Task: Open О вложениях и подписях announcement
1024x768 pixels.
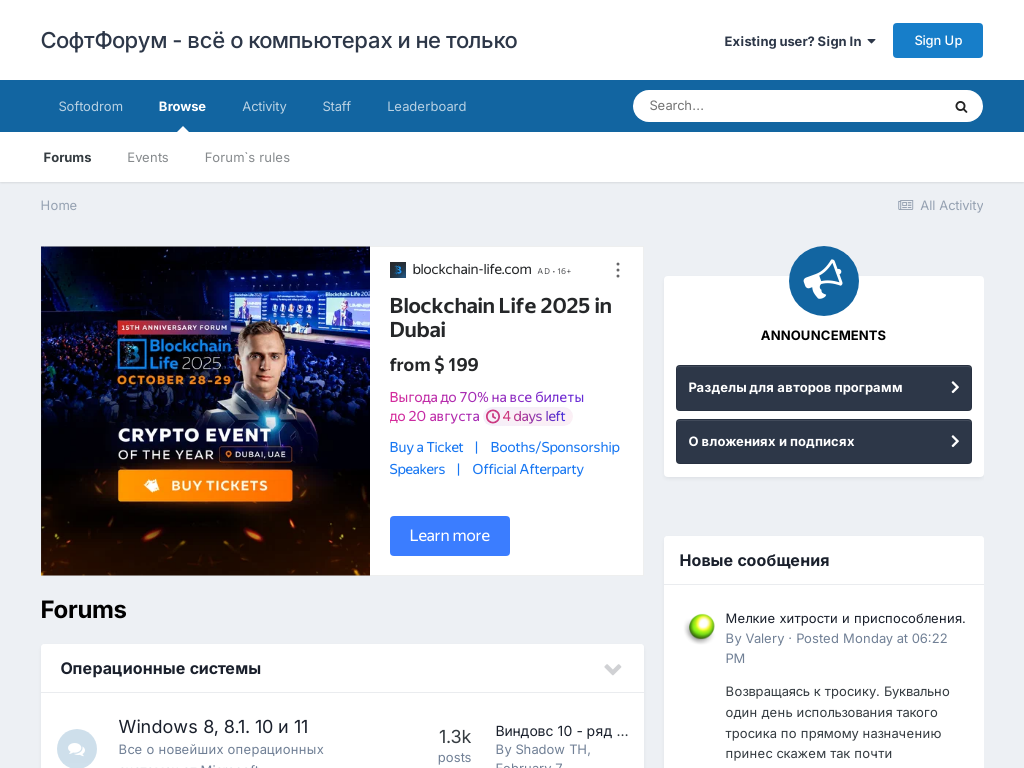Action: [x=823, y=442]
